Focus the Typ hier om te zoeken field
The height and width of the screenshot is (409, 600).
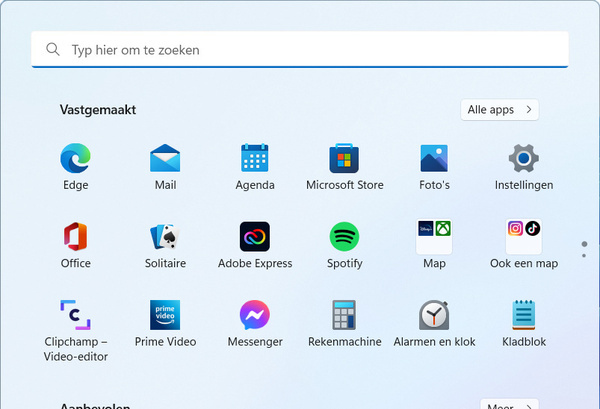pyautogui.click(x=300, y=50)
